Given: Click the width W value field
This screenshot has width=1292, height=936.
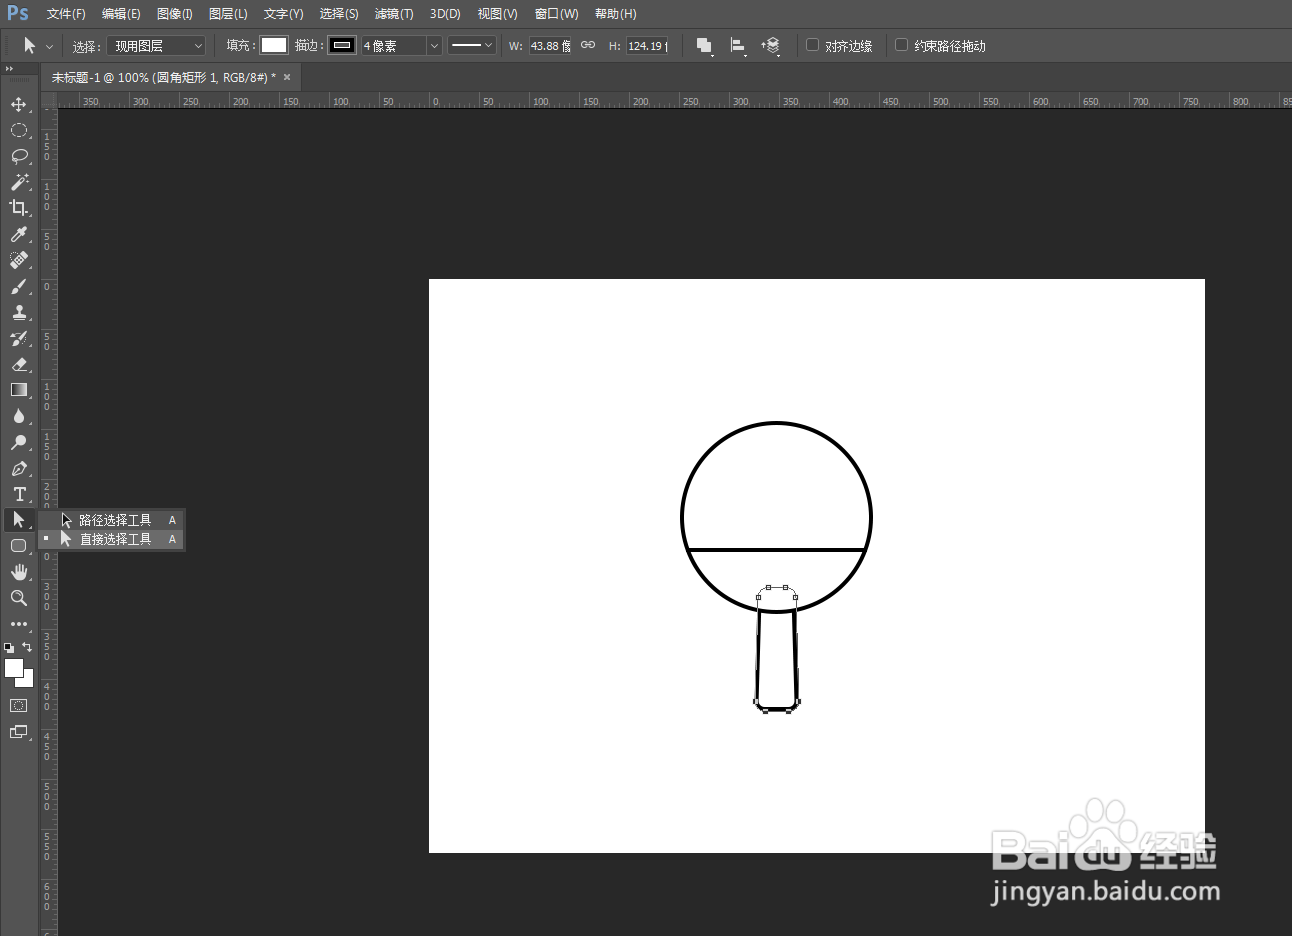Looking at the screenshot, I should tap(551, 46).
